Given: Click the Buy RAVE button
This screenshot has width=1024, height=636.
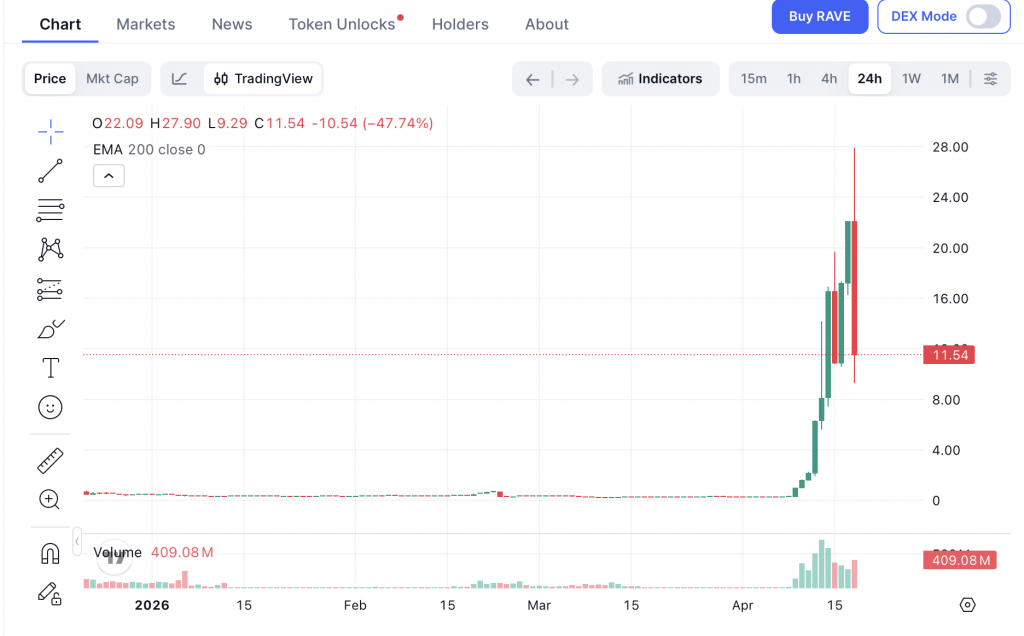Looking at the screenshot, I should pos(819,17).
